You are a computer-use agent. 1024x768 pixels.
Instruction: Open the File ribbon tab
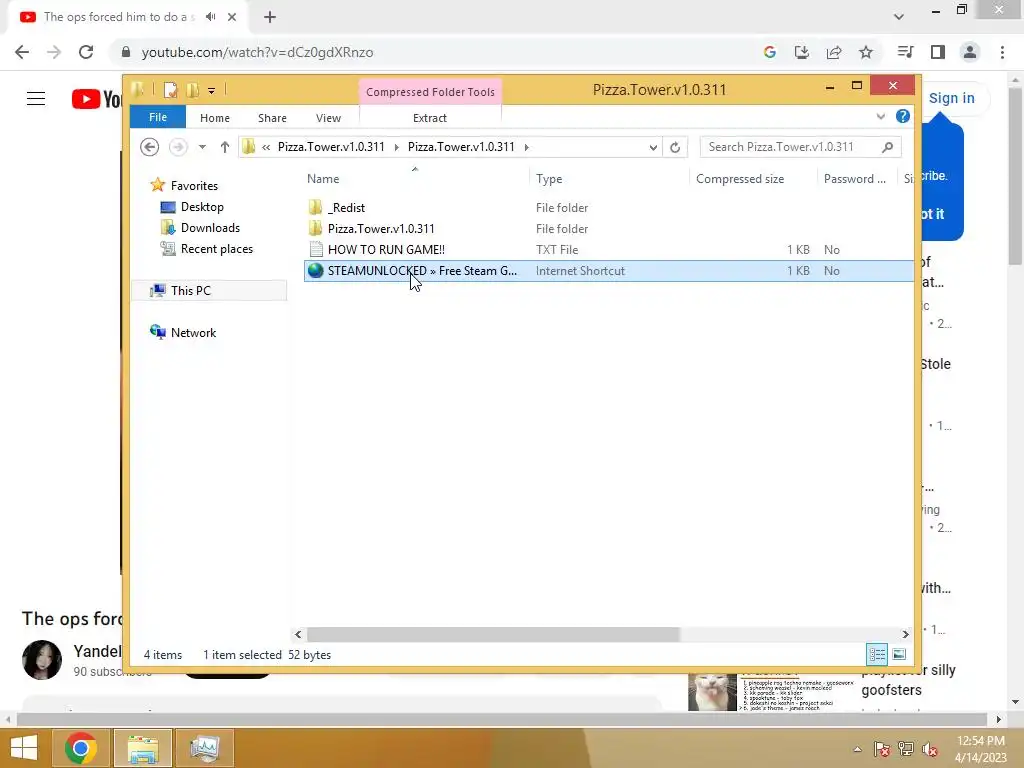(x=158, y=117)
